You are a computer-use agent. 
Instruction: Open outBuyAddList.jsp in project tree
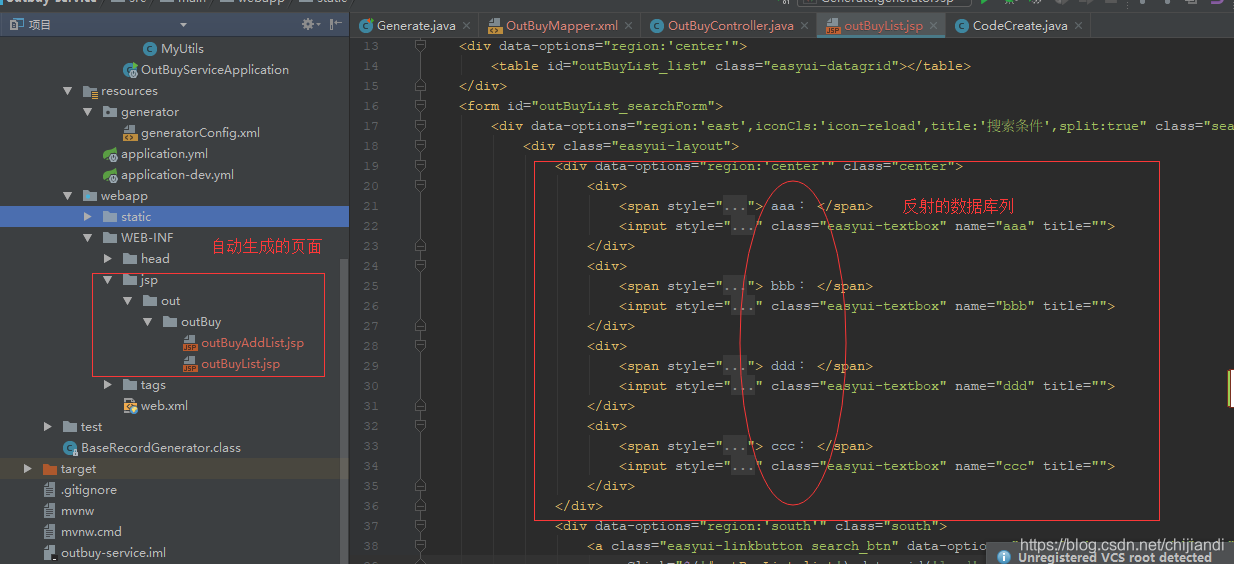(x=252, y=343)
